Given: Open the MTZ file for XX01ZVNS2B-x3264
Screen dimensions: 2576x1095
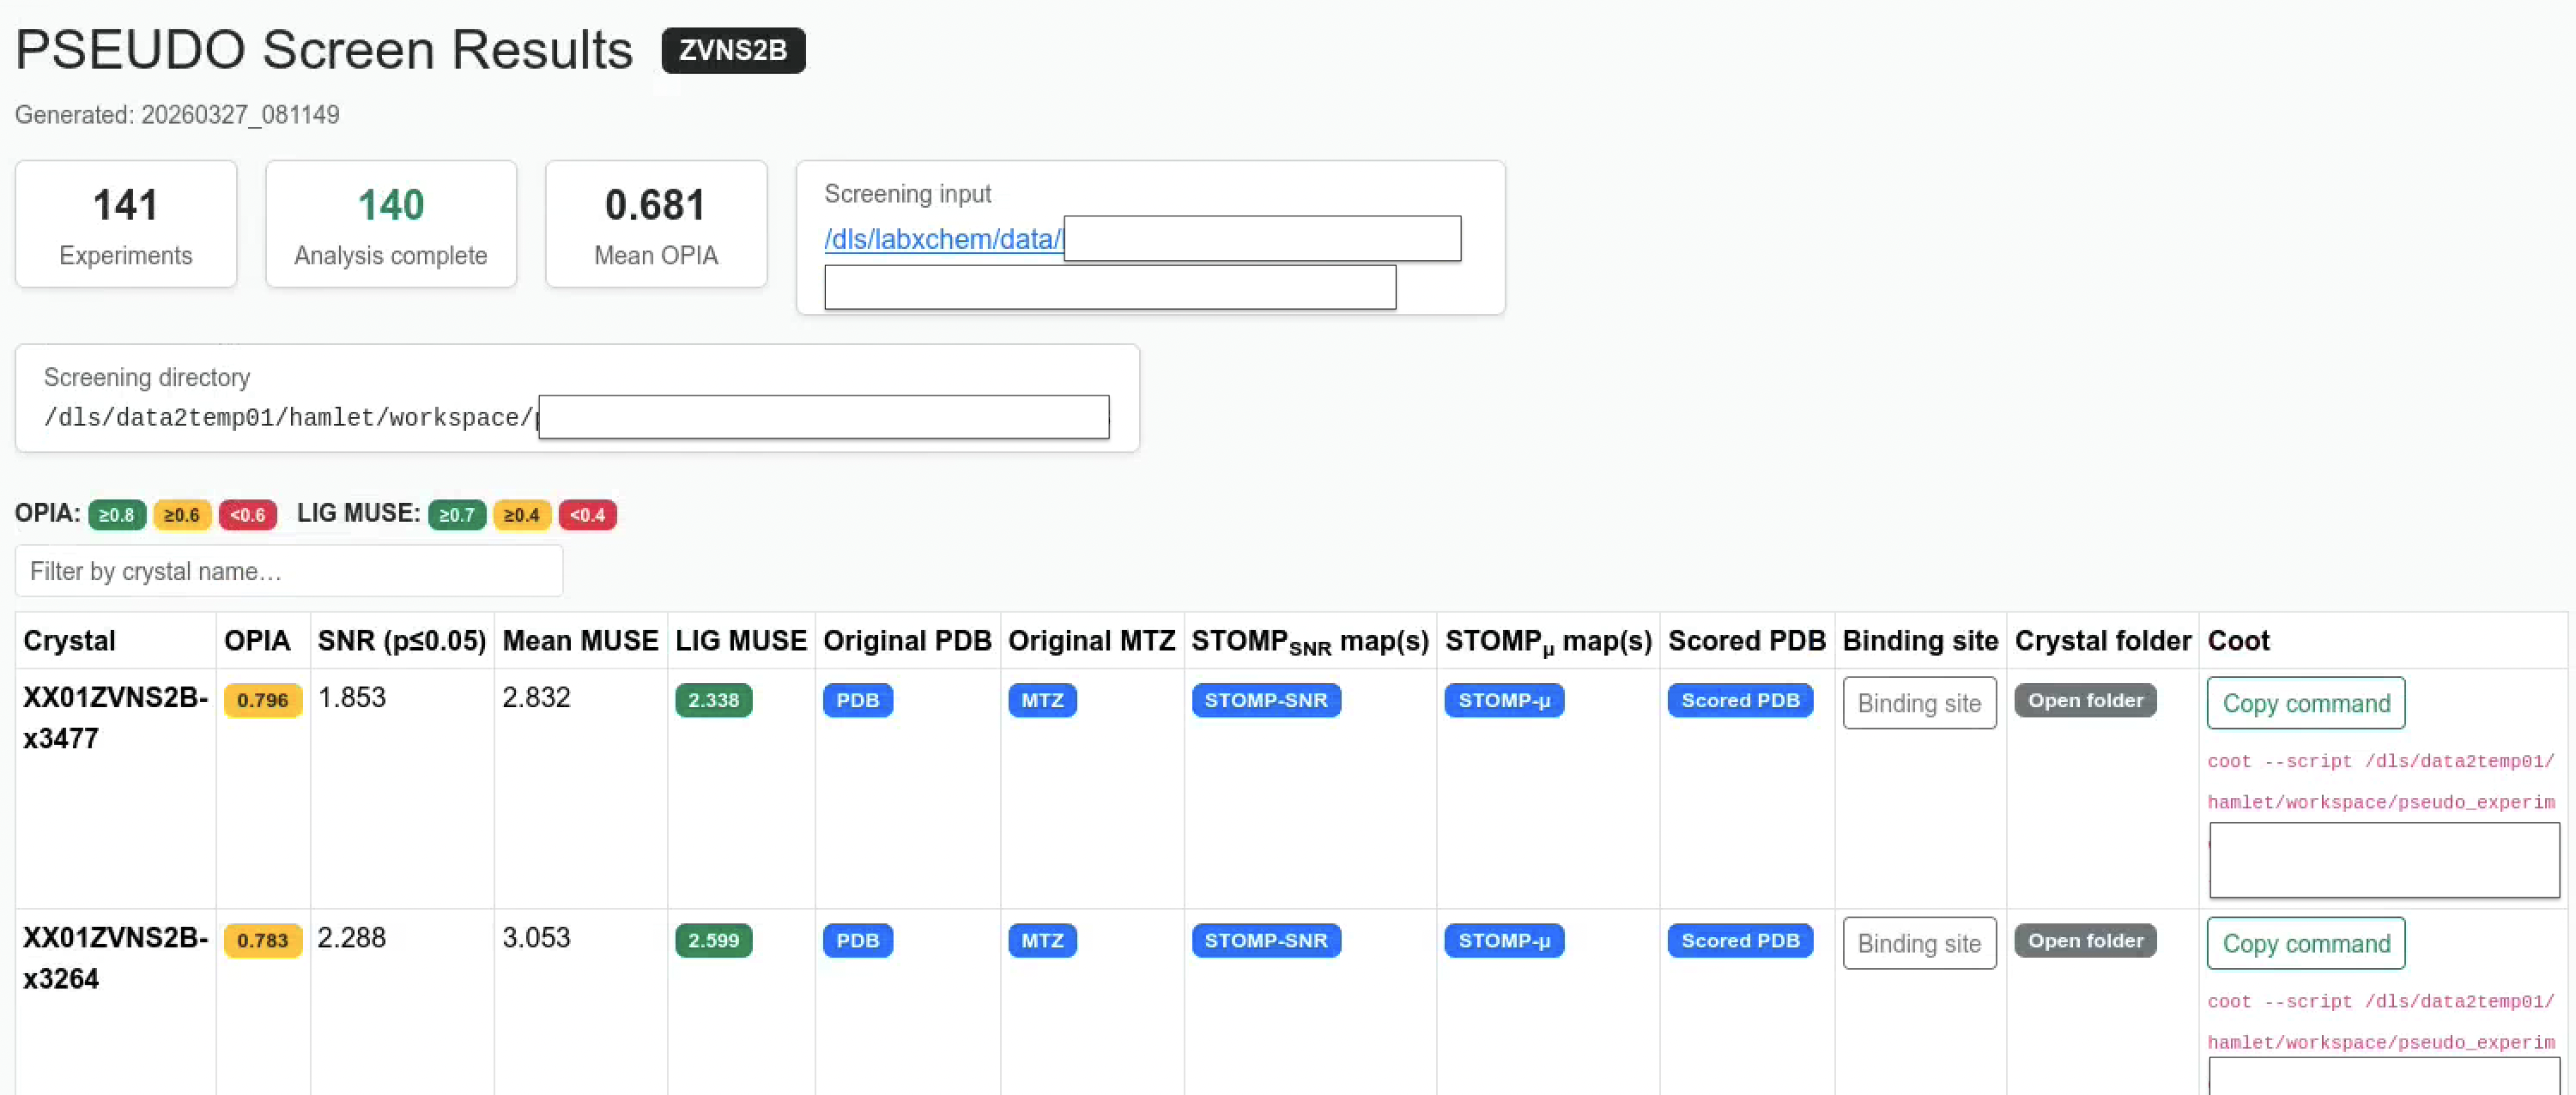Looking at the screenshot, I should coord(1041,940).
